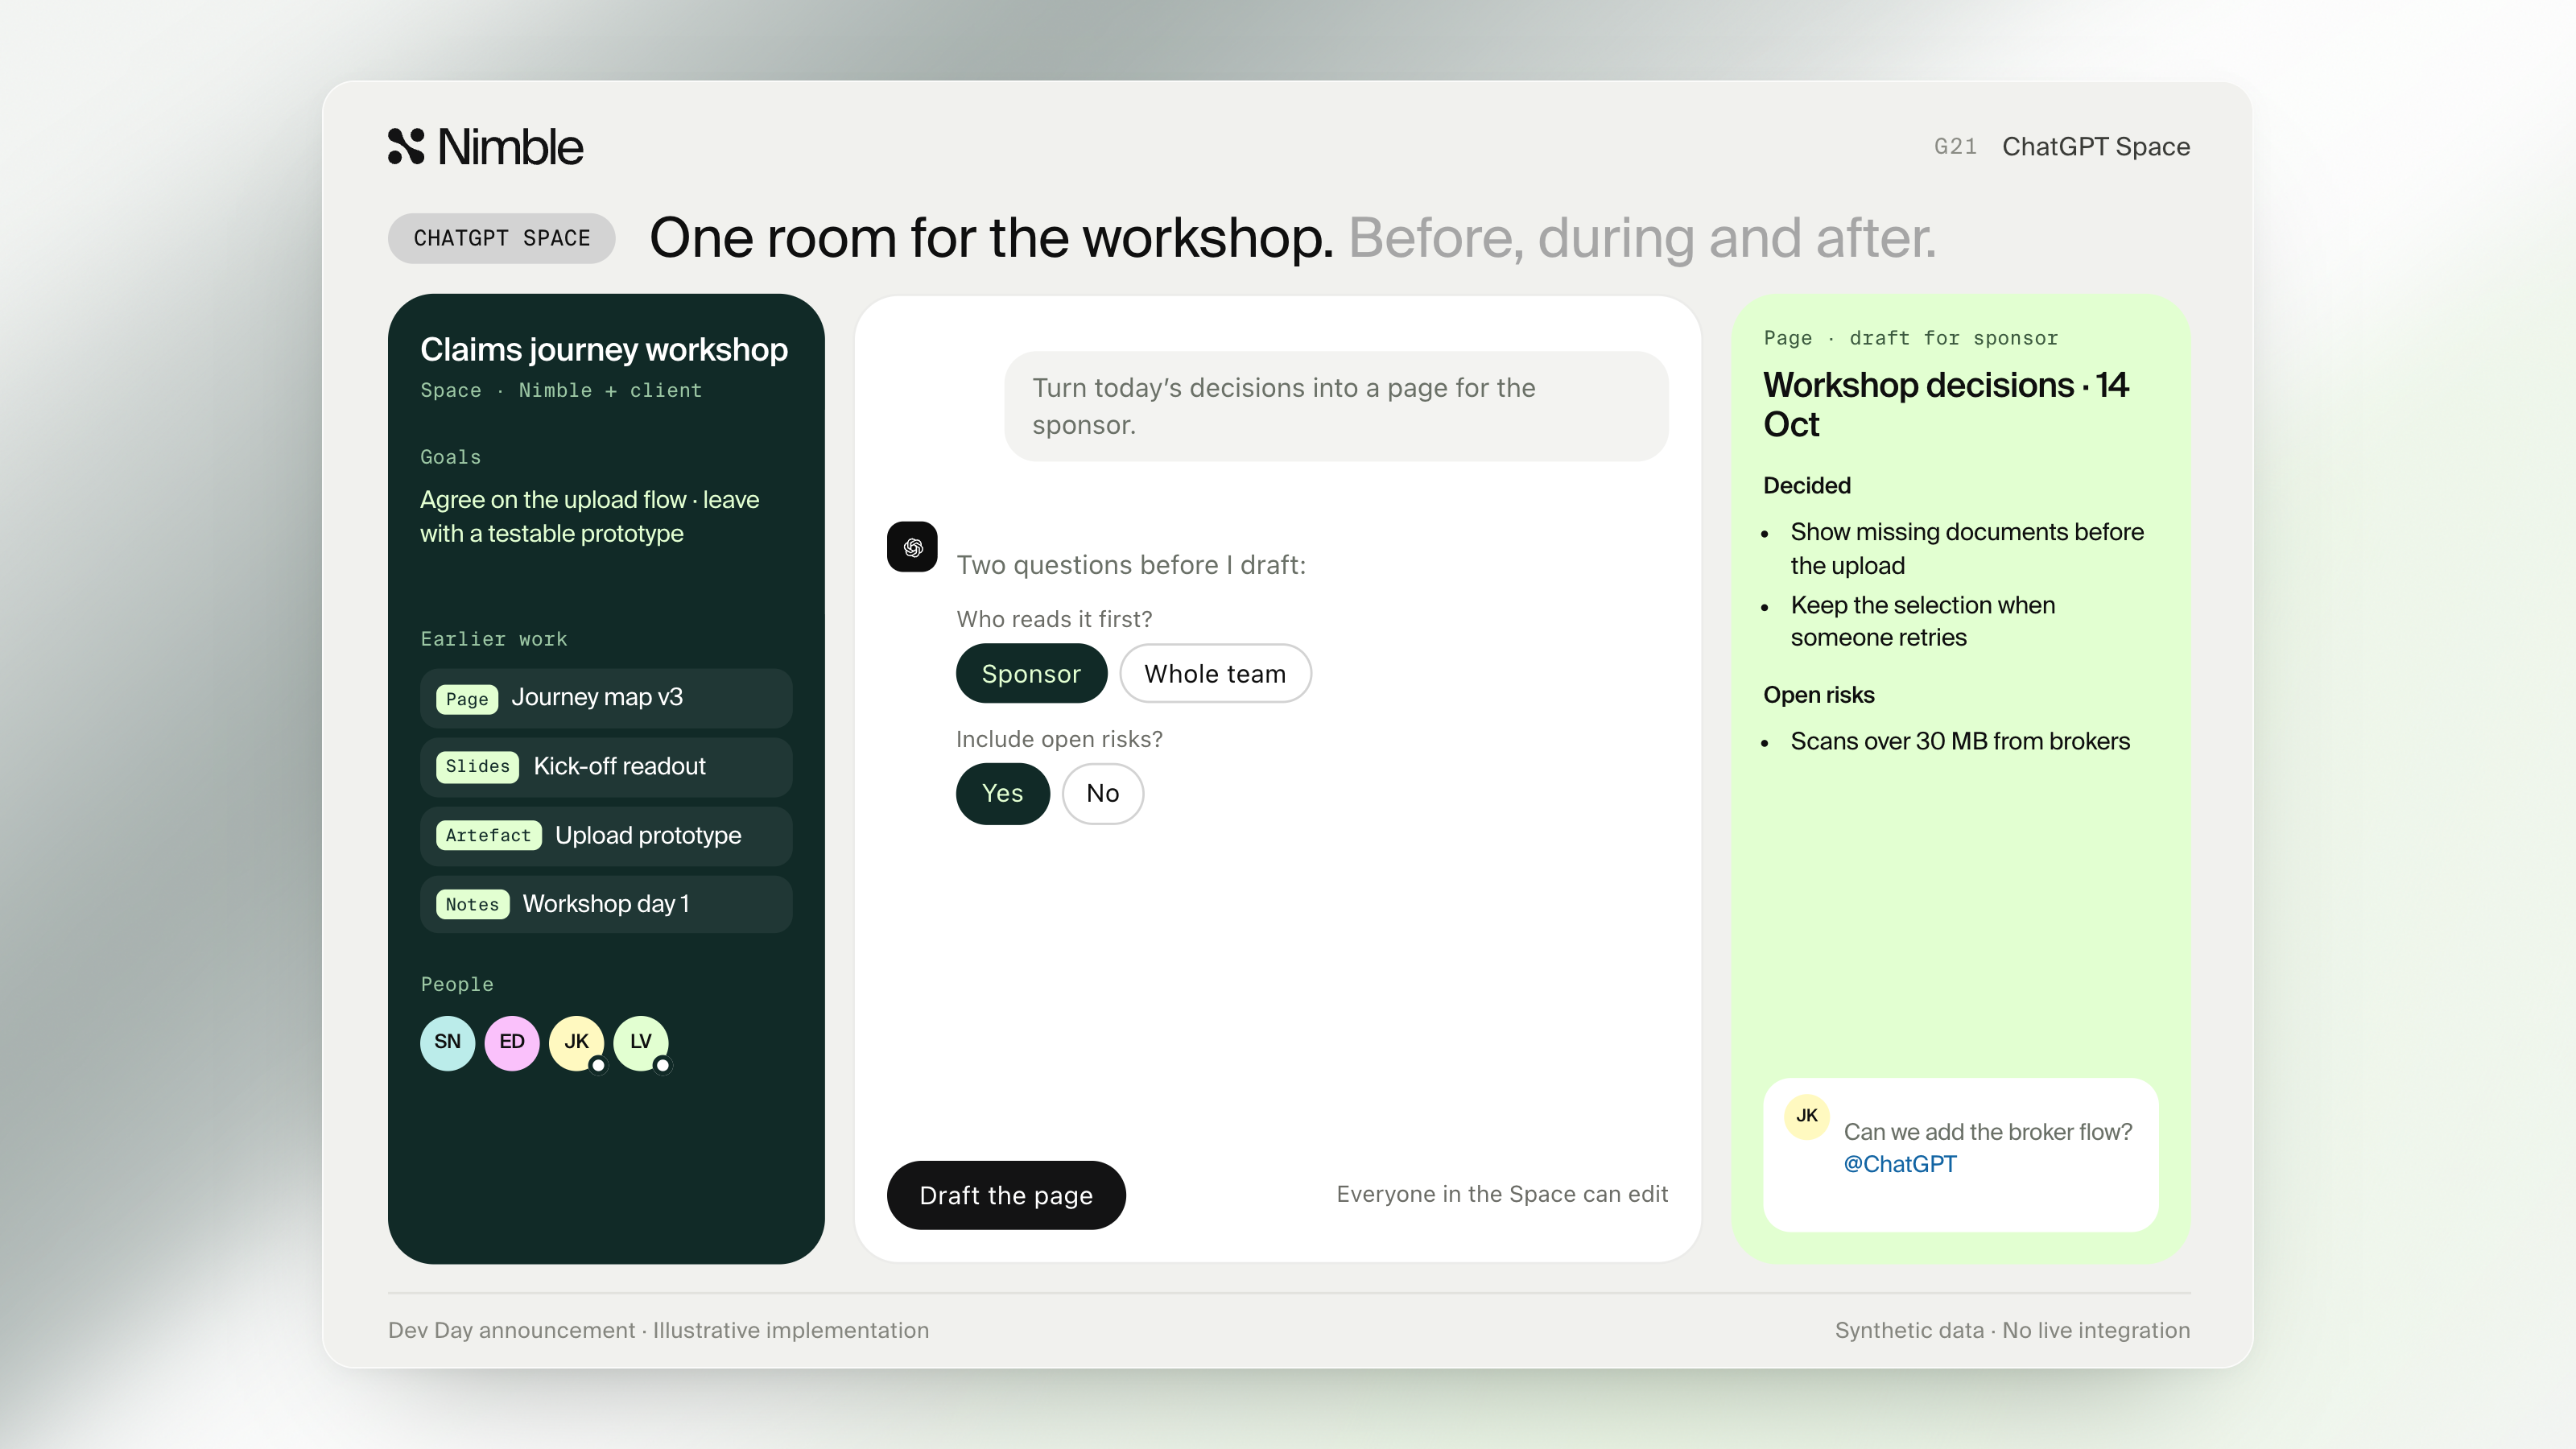Image resolution: width=2576 pixels, height=1449 pixels.
Task: Click the CHATGPT SPACE pill label
Action: click(x=502, y=239)
